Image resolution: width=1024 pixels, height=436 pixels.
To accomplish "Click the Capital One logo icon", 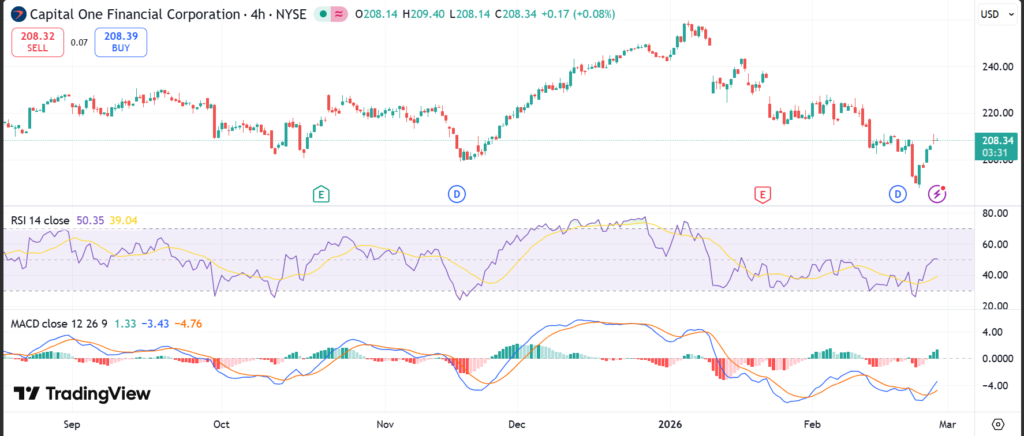I will tap(17, 15).
